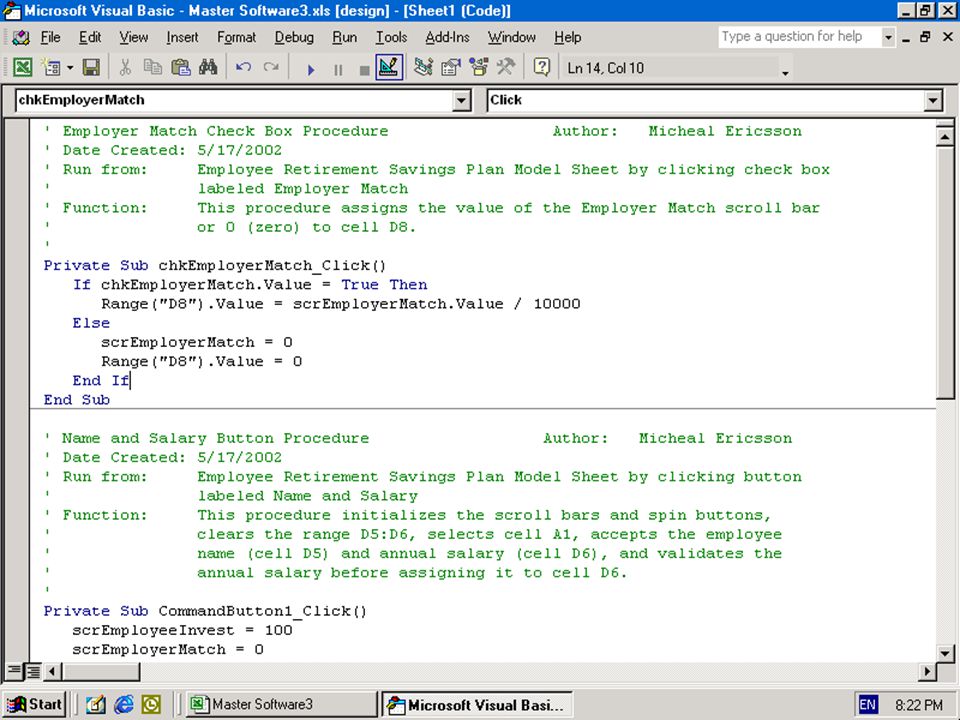Click the Range("D8").Value = 0 line
This screenshot has width=960, height=720.
point(201,362)
